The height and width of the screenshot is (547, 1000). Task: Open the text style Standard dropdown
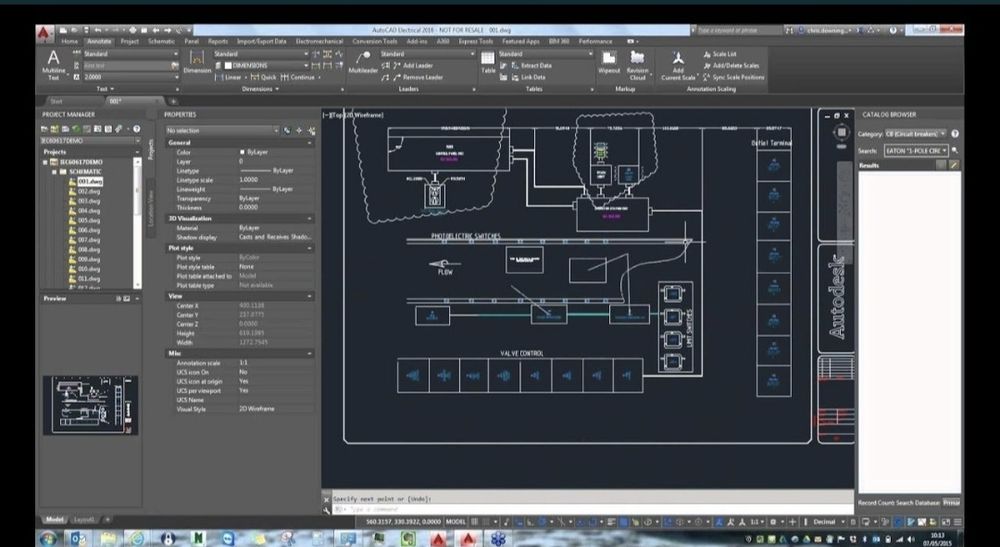pos(131,54)
